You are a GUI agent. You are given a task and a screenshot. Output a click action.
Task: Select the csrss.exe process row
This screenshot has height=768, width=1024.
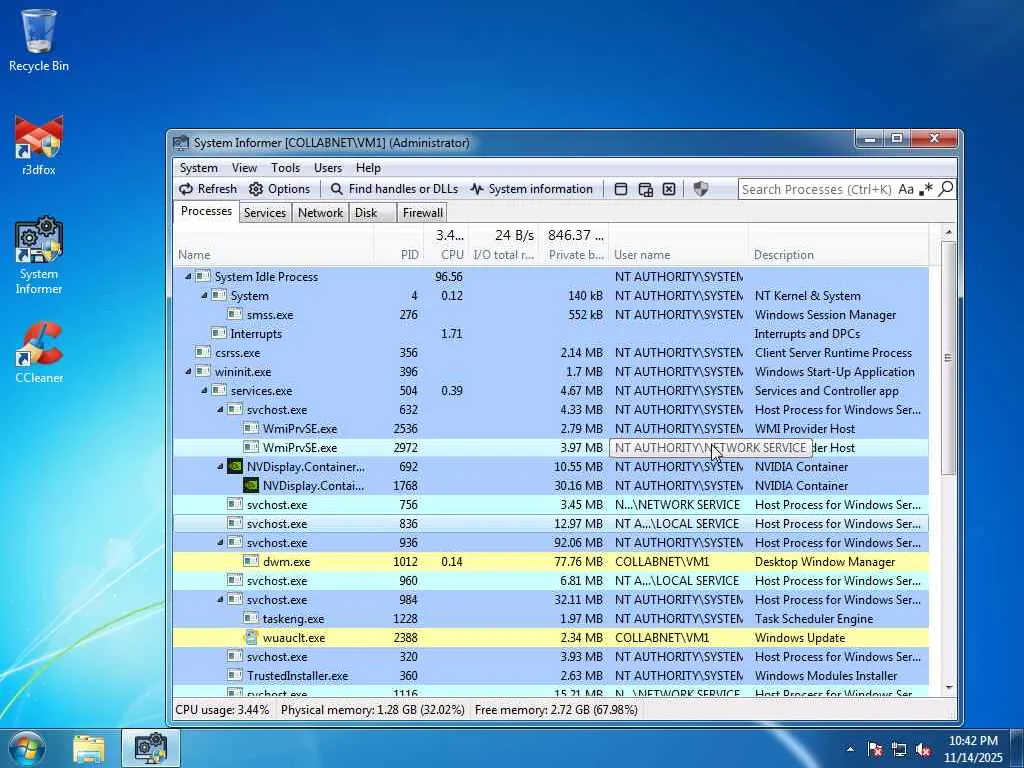[x=551, y=353]
